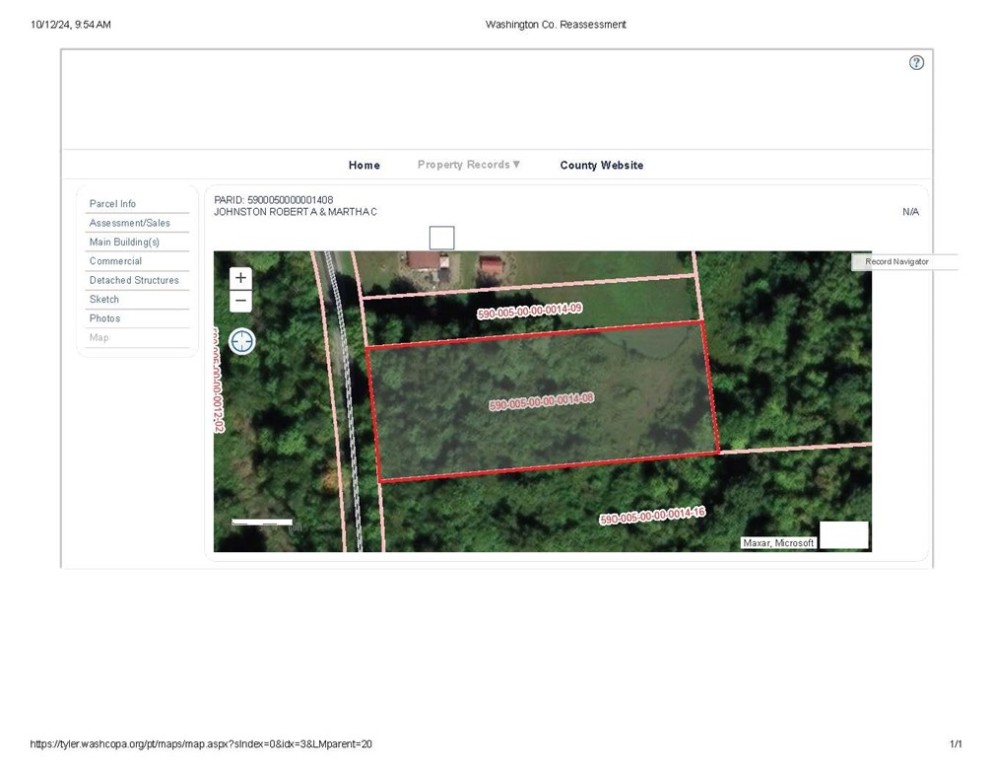The image size is (993, 768).
Task: Select Main Building(s) in sidebar
Action: coord(124,242)
